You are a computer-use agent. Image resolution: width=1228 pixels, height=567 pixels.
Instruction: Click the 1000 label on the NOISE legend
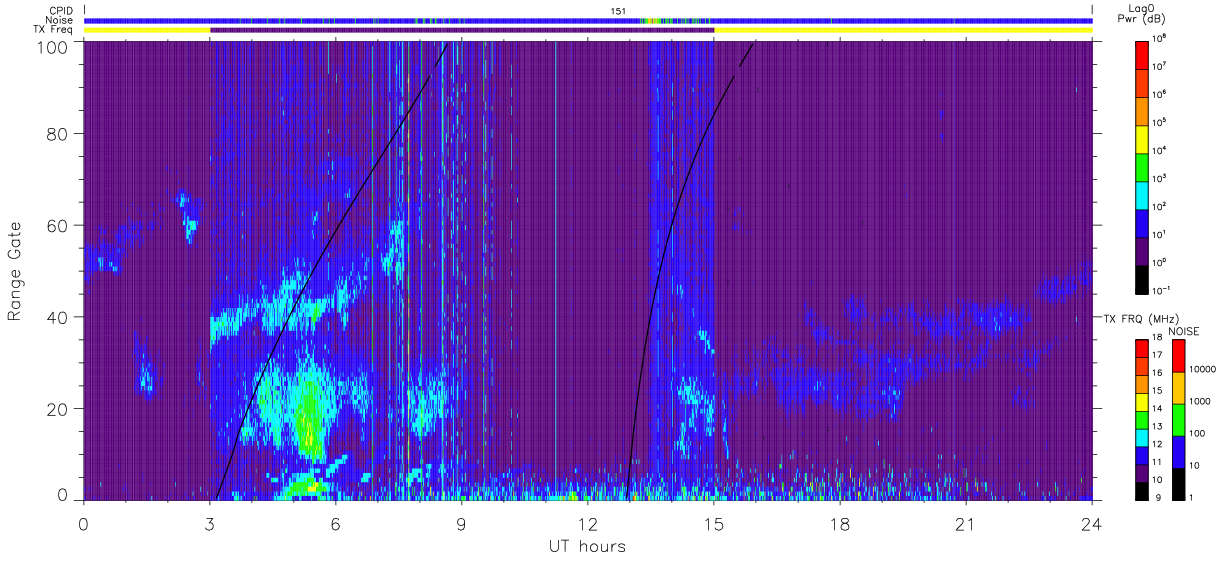pos(1200,402)
